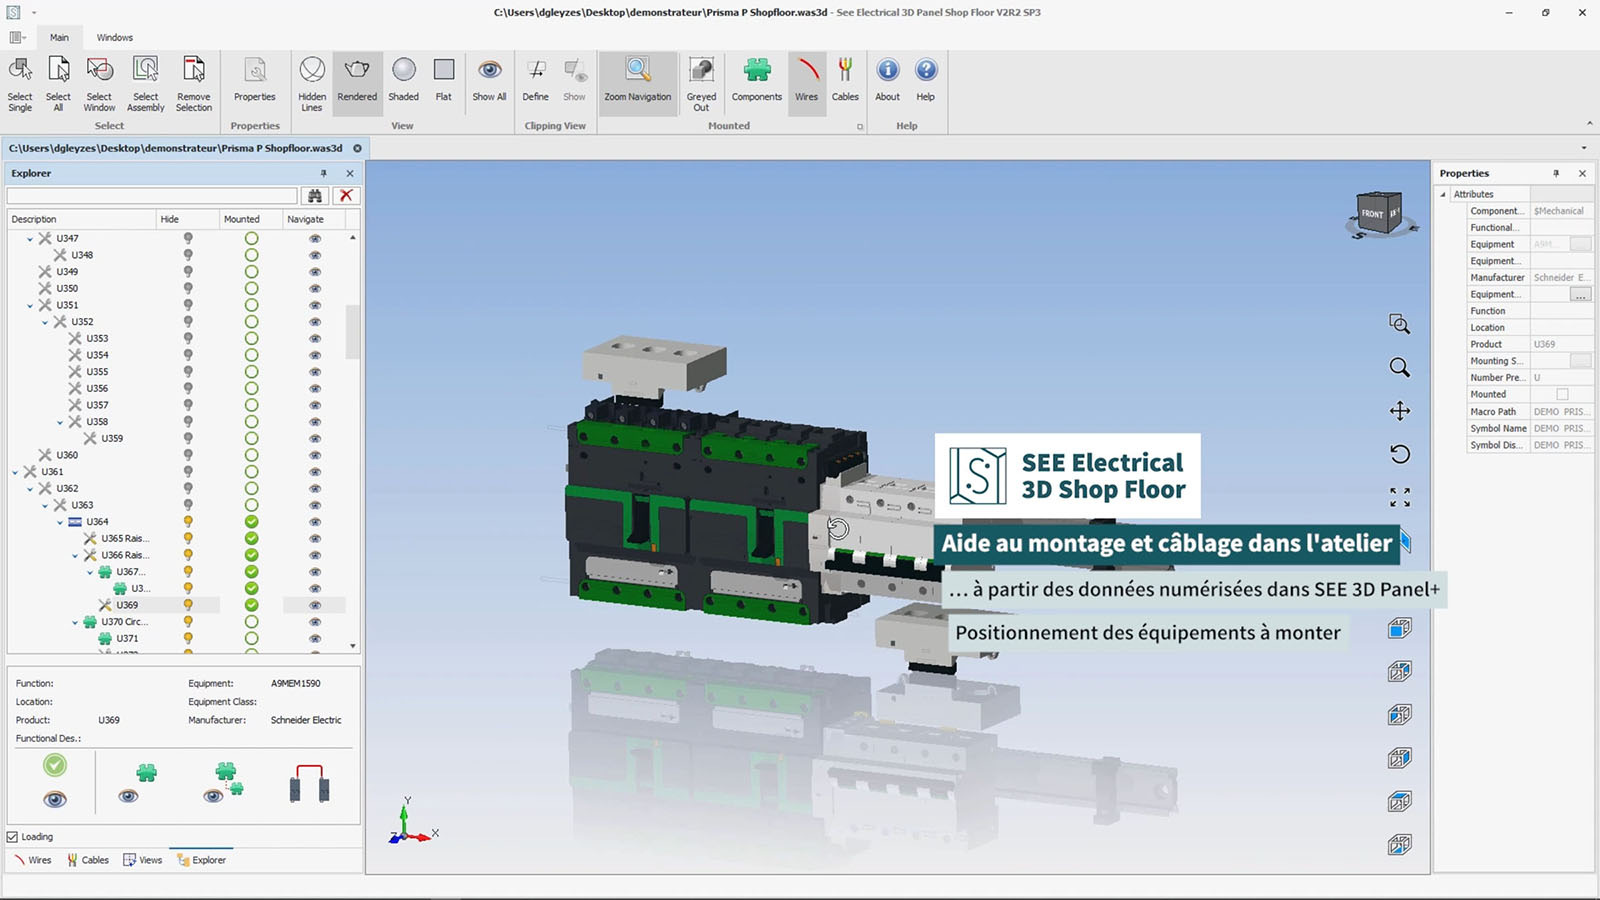Toggle mounted status circle for U347
The width and height of the screenshot is (1600, 900).
pos(251,238)
